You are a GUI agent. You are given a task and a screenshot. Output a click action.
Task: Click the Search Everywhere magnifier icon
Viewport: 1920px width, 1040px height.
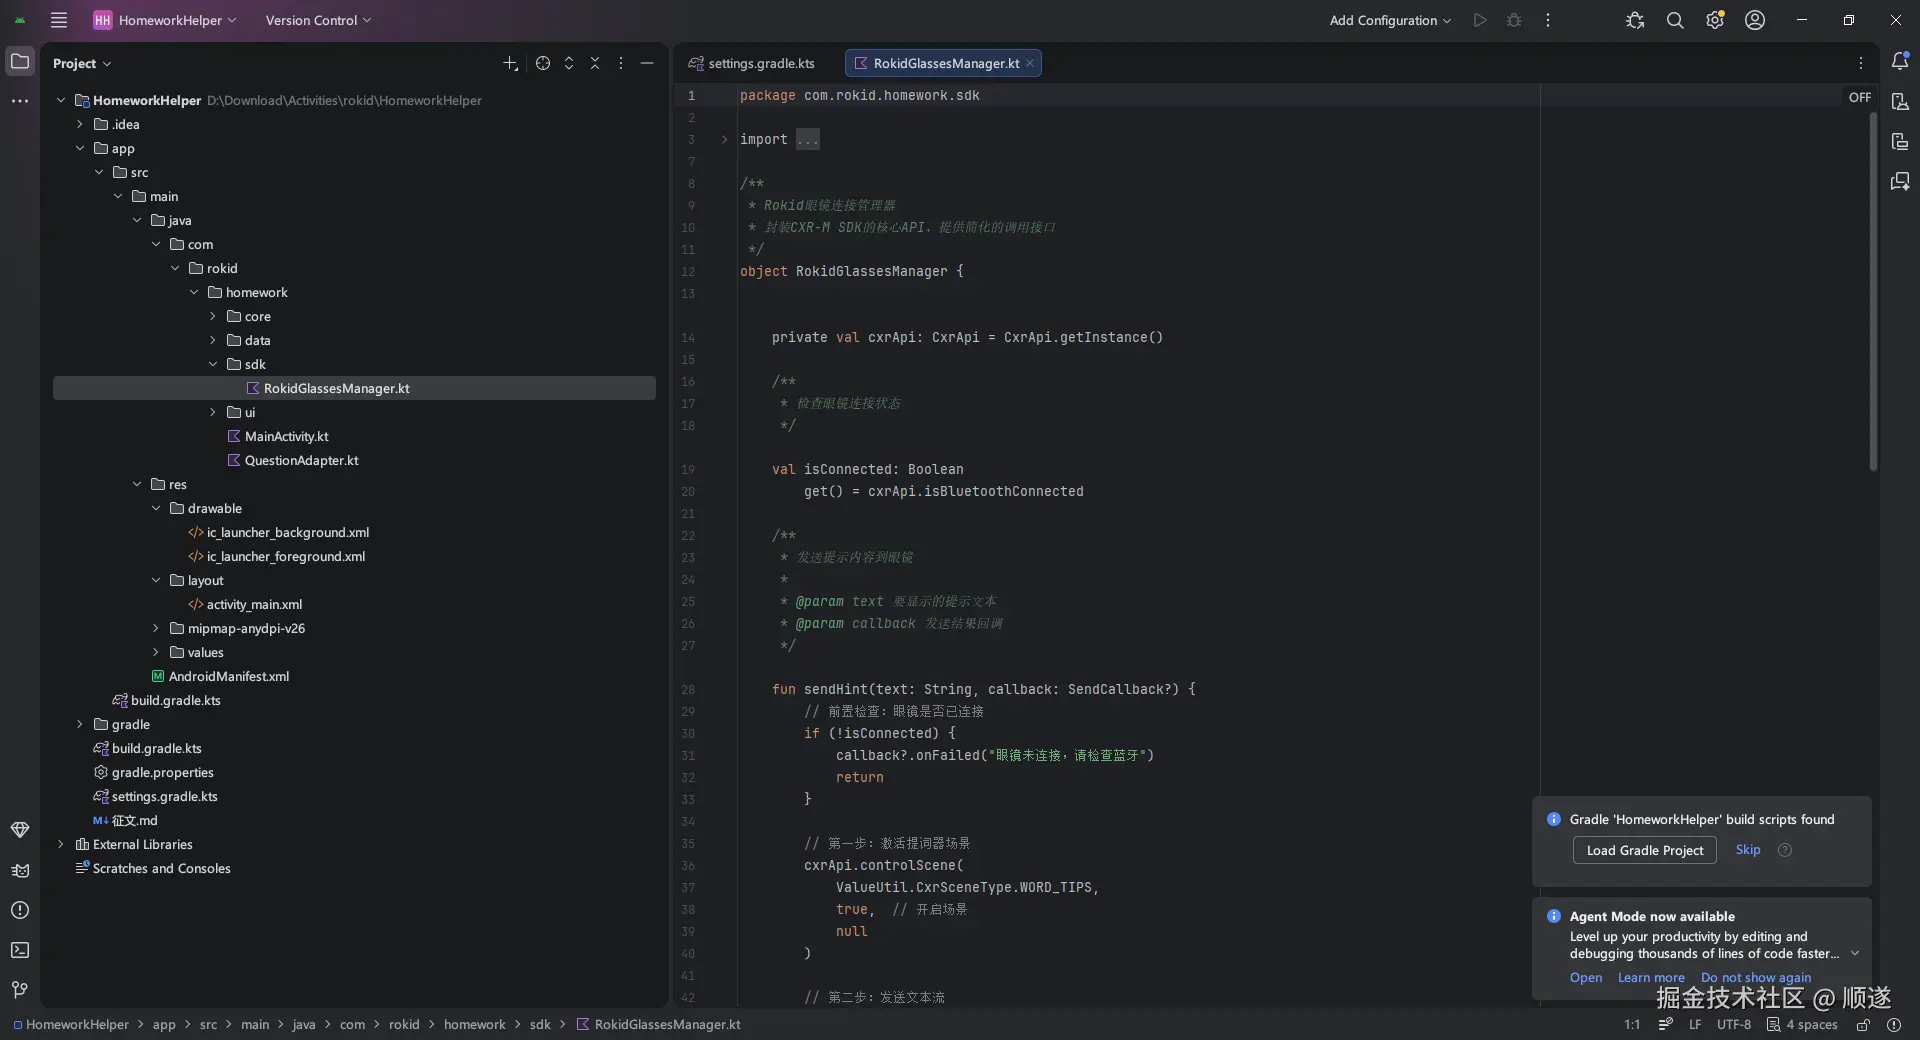pos(1675,20)
